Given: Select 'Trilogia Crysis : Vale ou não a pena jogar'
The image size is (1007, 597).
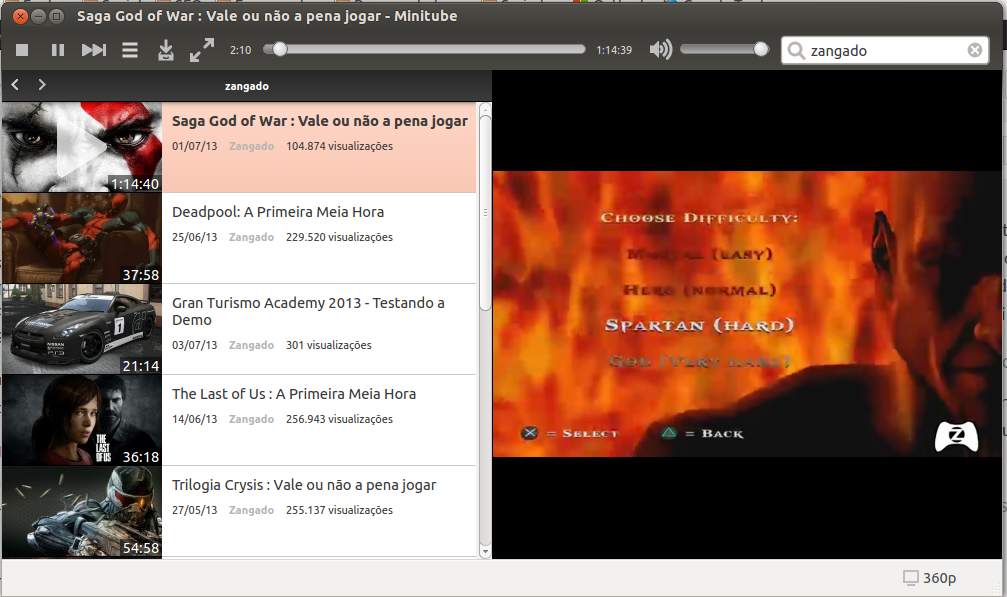Looking at the screenshot, I should click(x=304, y=485).
